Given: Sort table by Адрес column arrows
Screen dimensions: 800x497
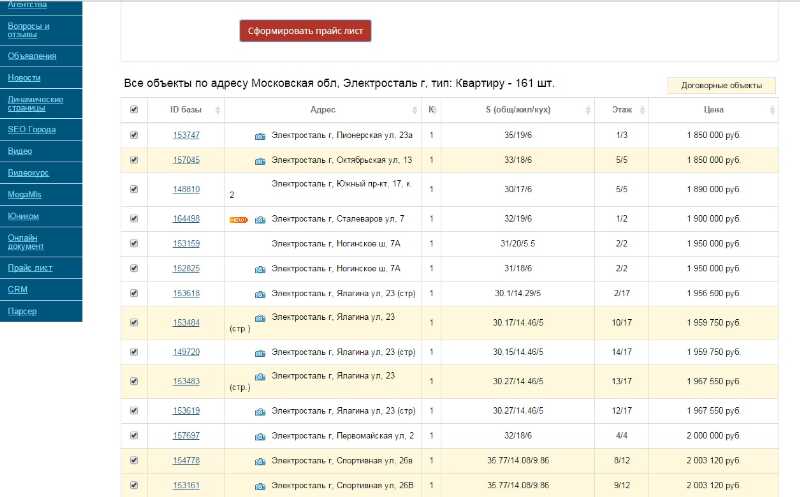Looking at the screenshot, I should (415, 110).
